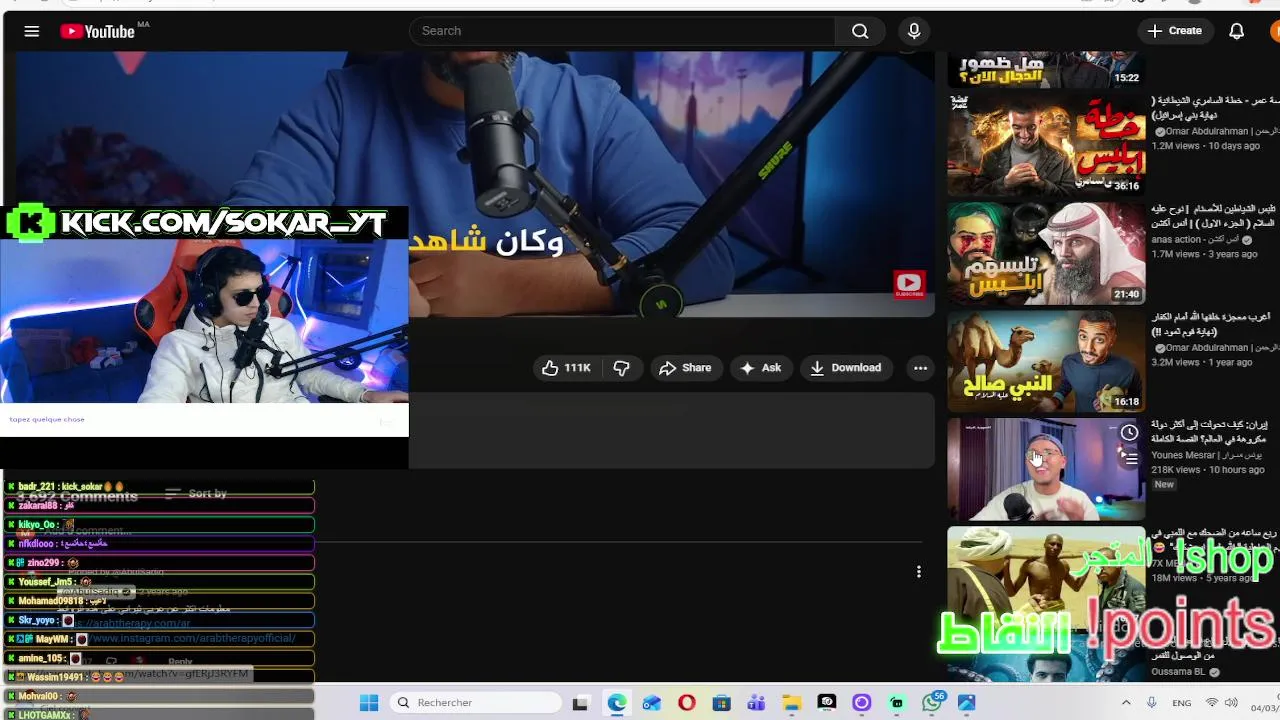Open Microsoft Teams from taskbar
Screen dimensions: 1280x720
pos(756,703)
